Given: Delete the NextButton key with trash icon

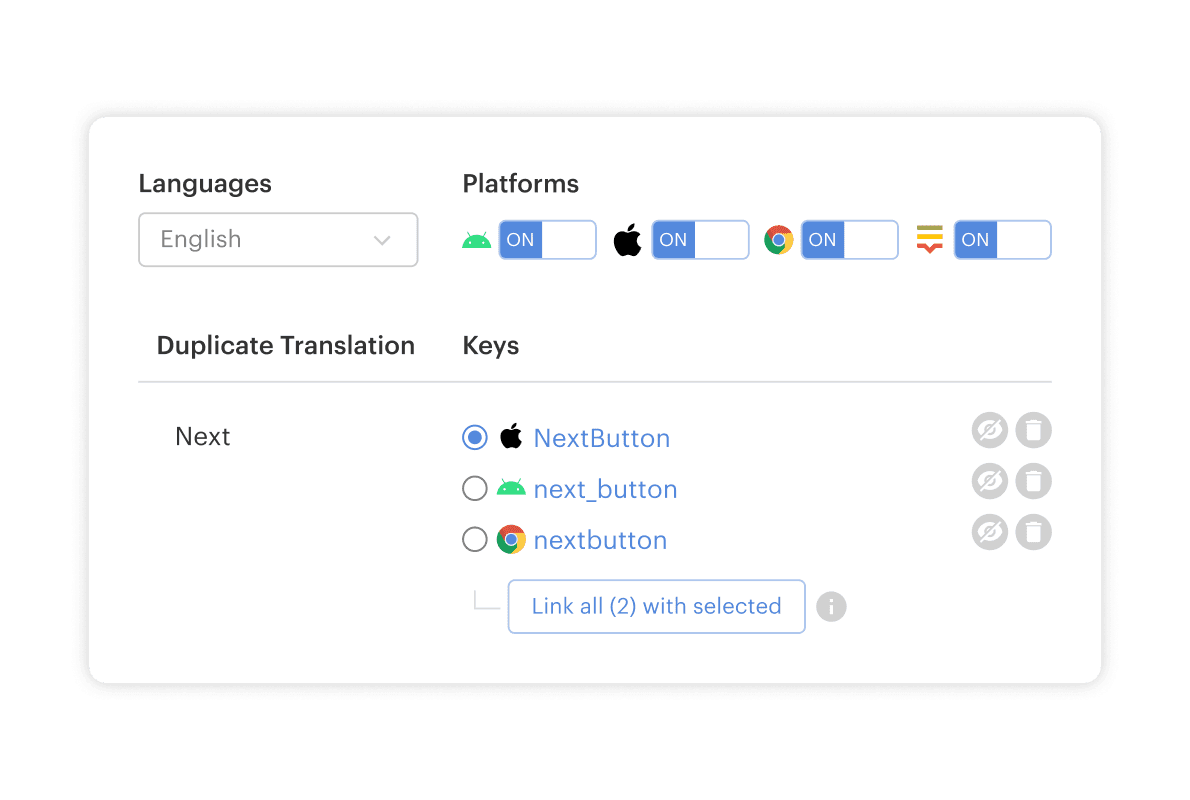Looking at the screenshot, I should (1034, 431).
